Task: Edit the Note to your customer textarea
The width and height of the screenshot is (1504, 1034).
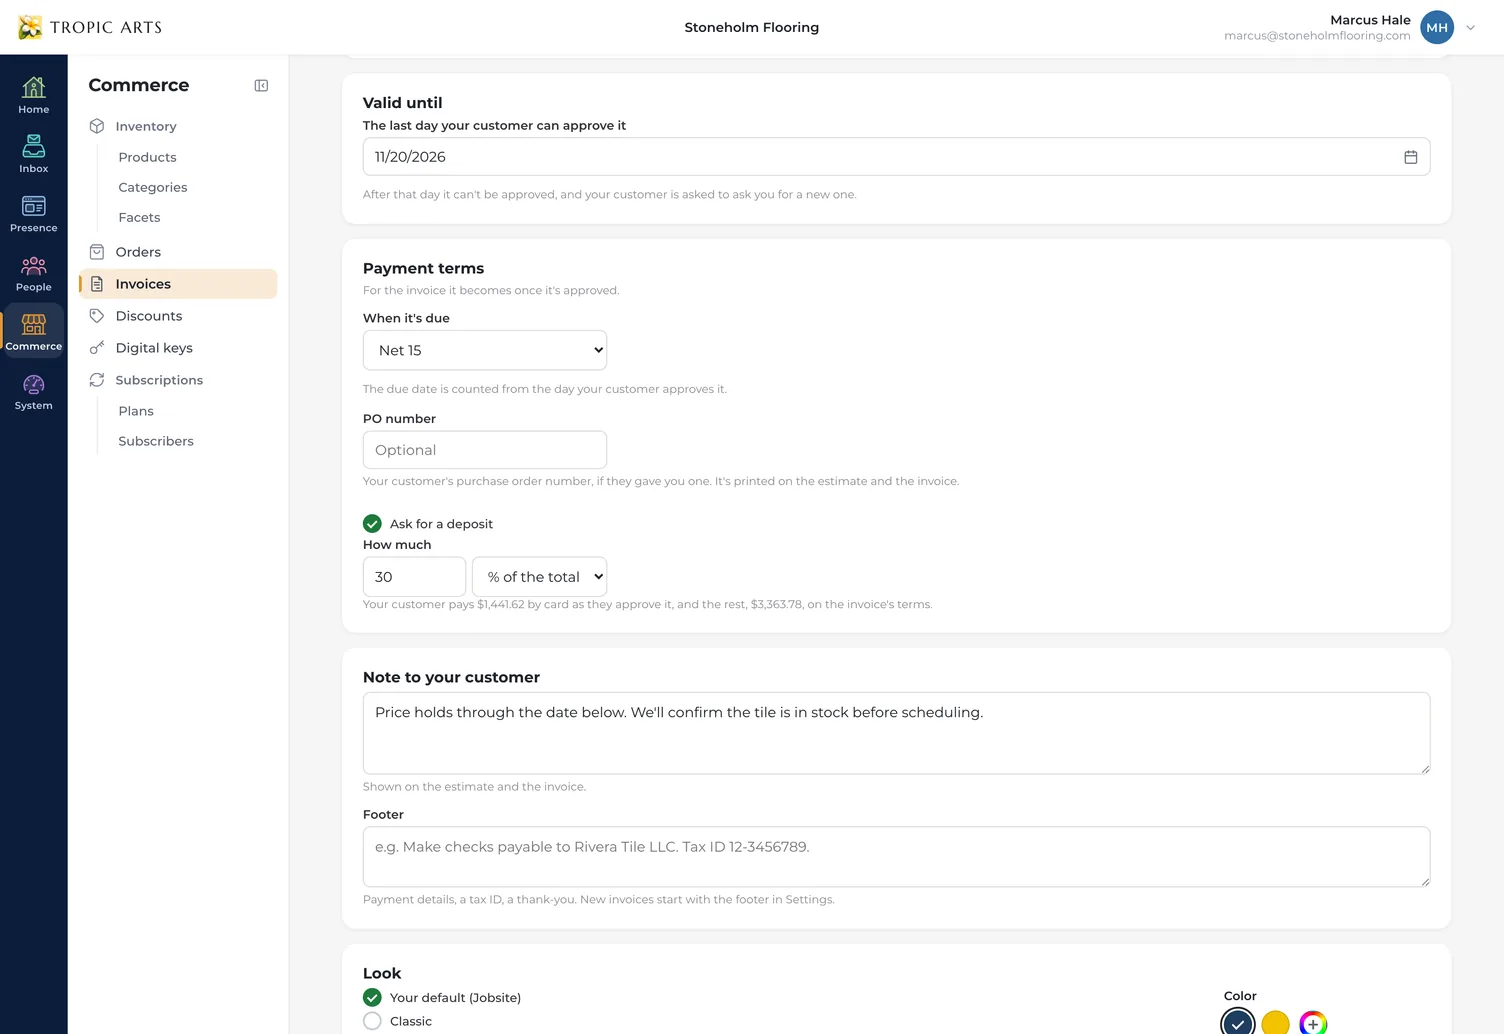Action: coord(896,733)
